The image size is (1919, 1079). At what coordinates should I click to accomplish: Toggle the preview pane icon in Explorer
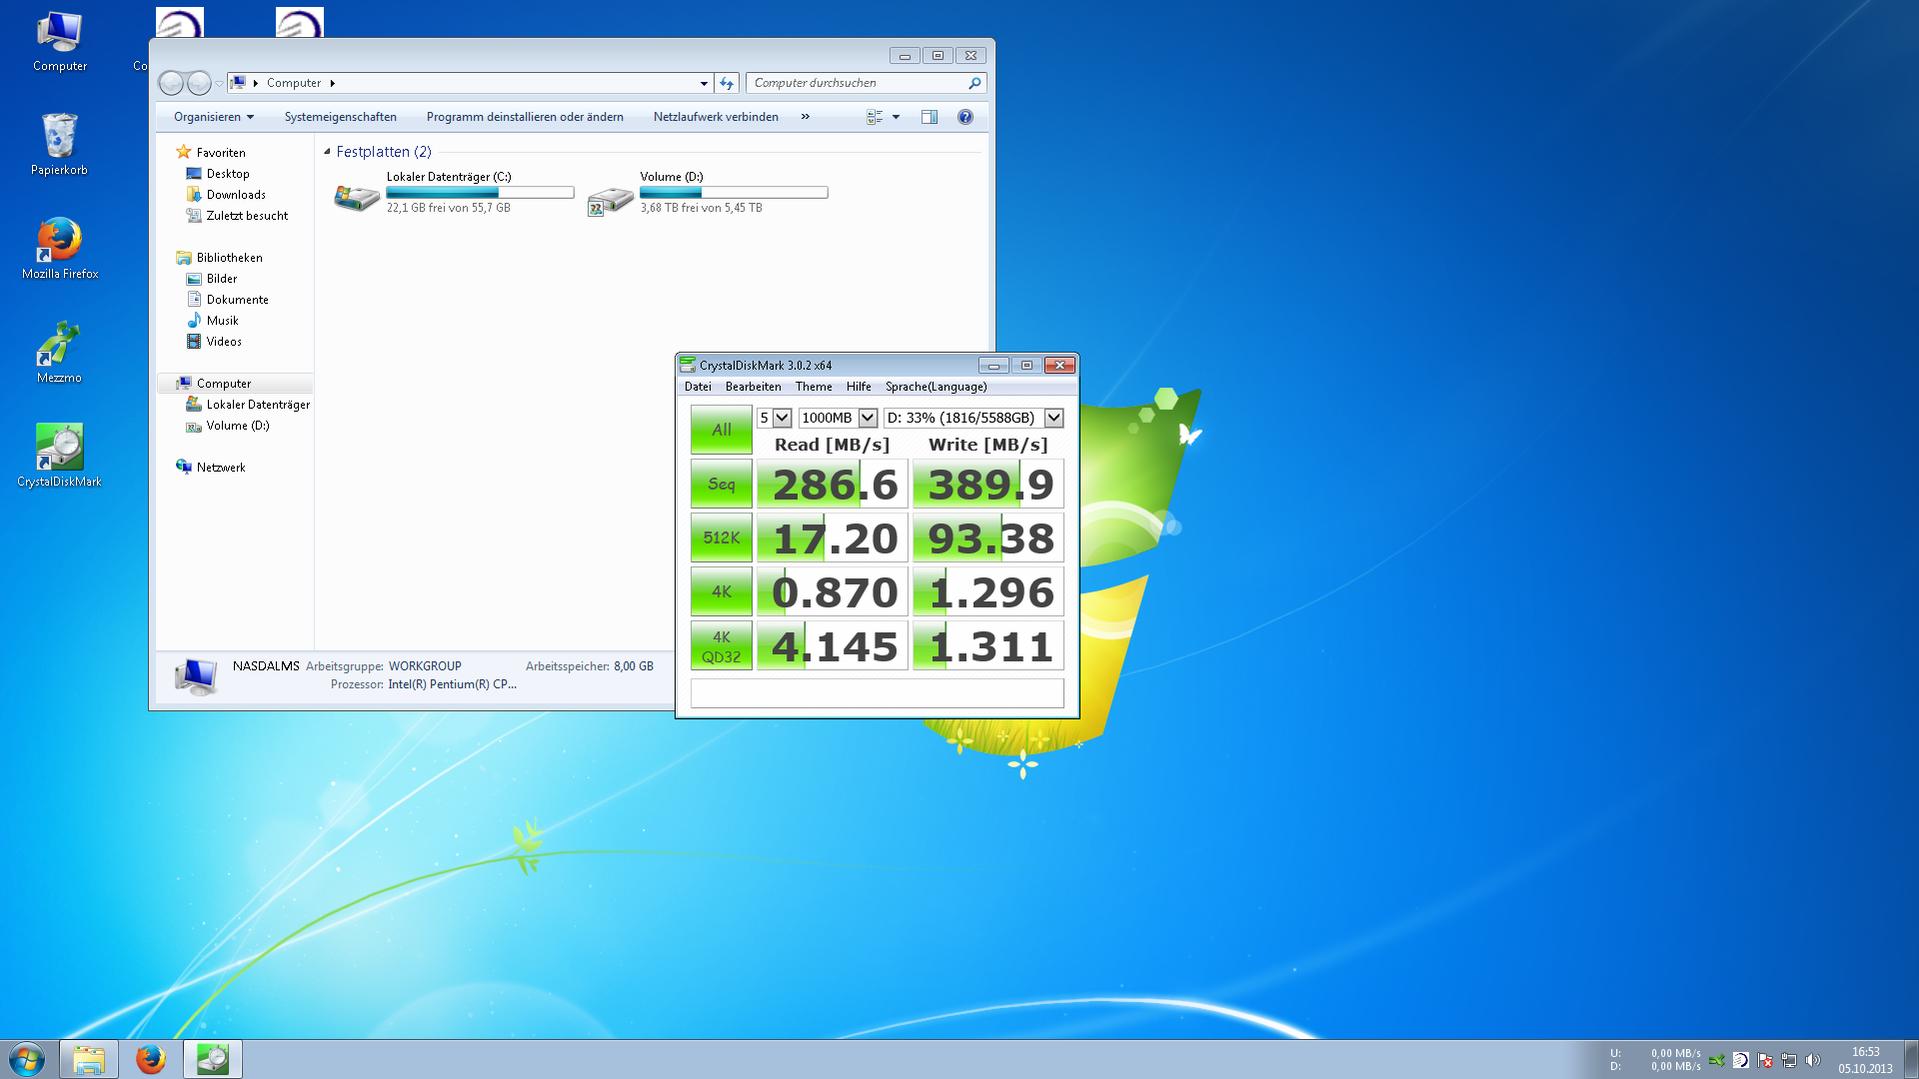coord(929,117)
